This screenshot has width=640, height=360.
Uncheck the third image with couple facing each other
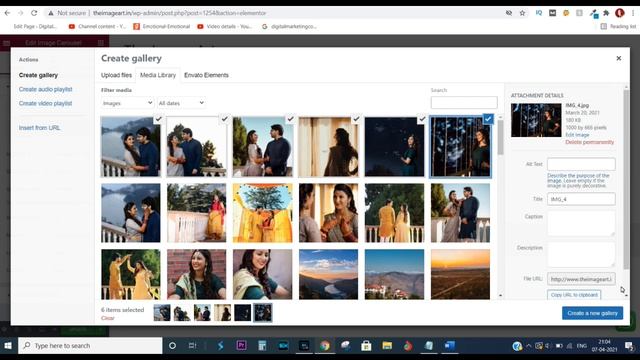click(x=290, y=119)
